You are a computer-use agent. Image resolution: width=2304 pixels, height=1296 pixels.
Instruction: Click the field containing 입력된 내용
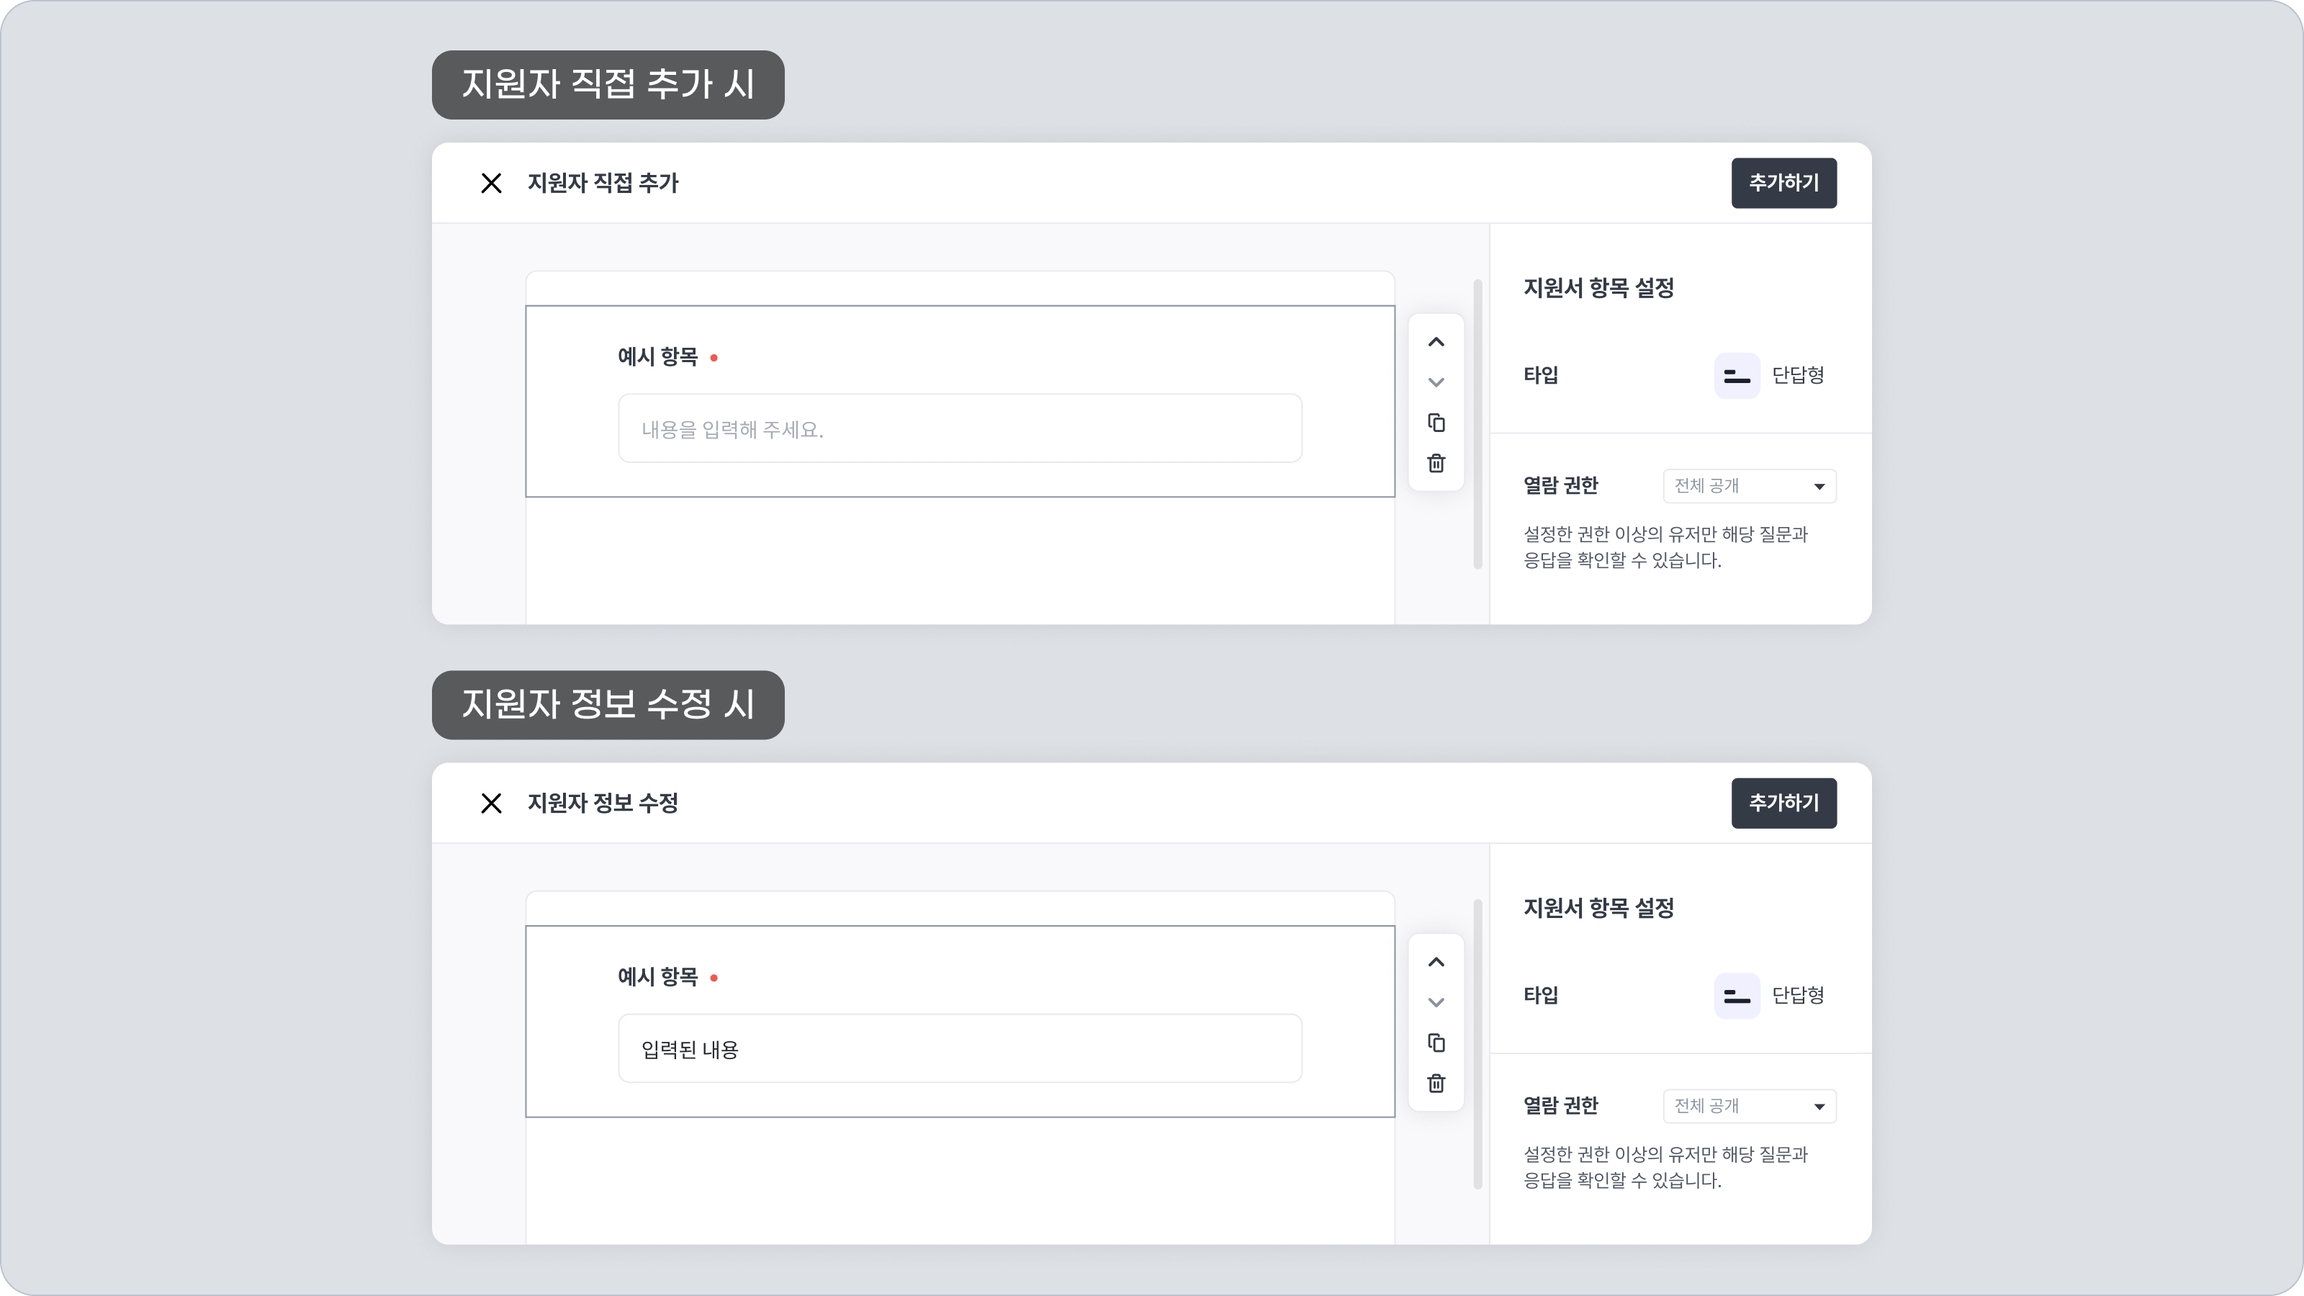coord(960,1049)
